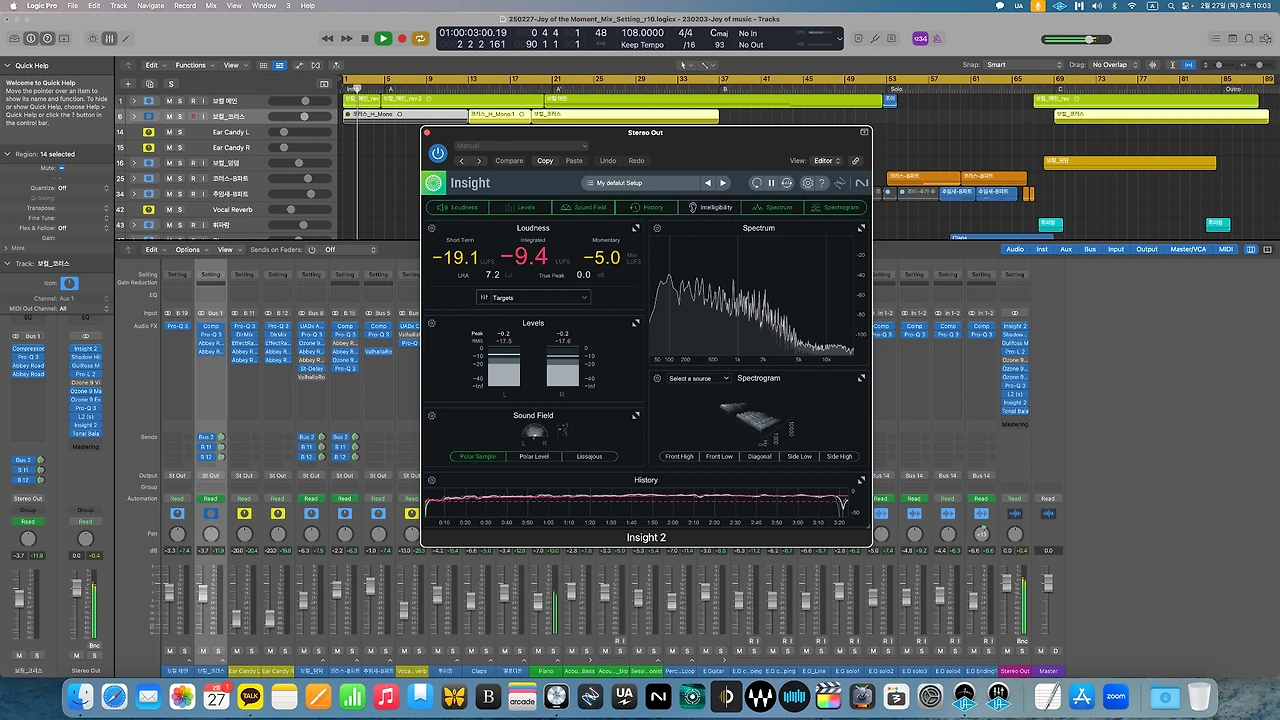
Task: Toggle the plugin power bypass button
Action: click(437, 153)
